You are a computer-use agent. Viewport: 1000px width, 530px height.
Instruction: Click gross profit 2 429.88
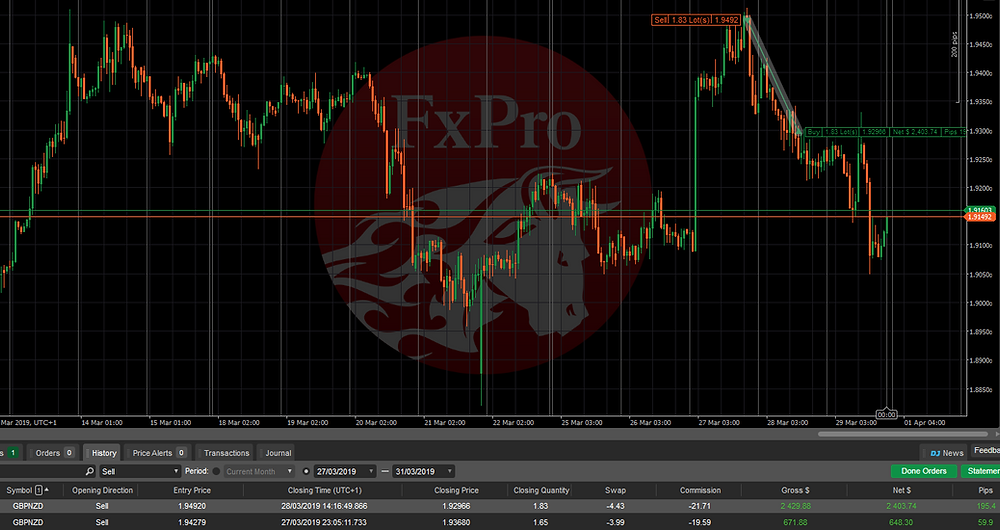795,506
